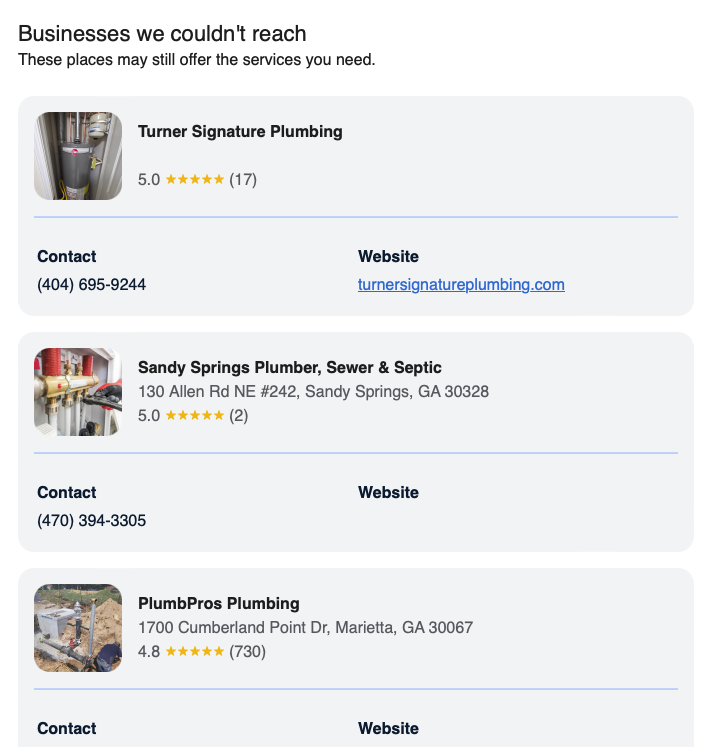Click phone number (470) 394-3305

tap(92, 521)
